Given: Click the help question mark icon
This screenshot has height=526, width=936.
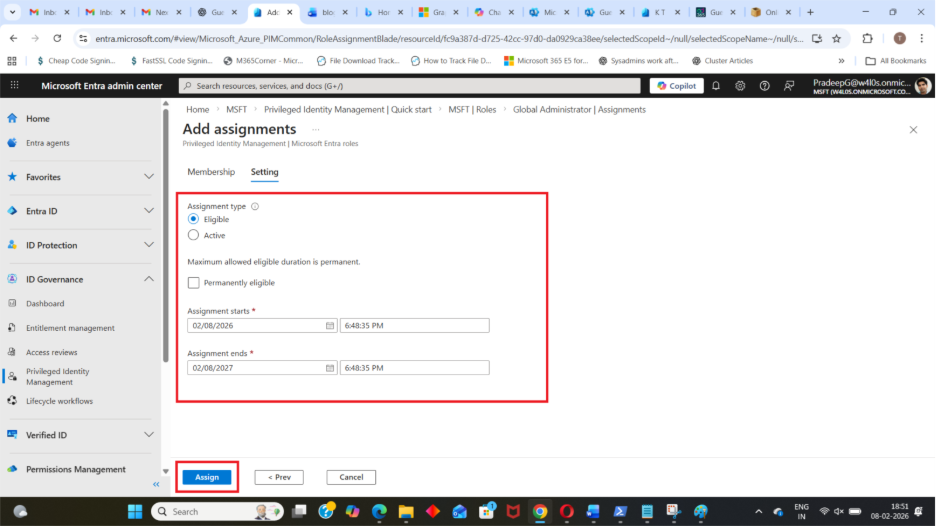Looking at the screenshot, I should pyautogui.click(x=764, y=86).
